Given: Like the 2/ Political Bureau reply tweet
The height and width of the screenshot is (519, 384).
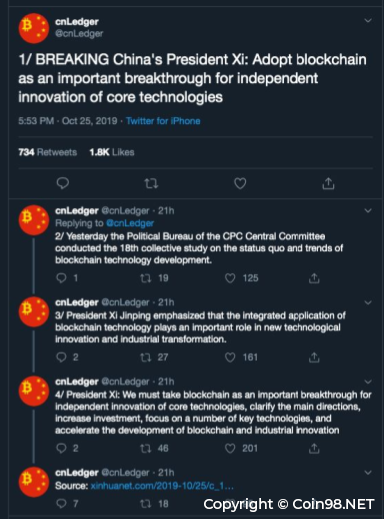Looking at the screenshot, I should pyautogui.click(x=230, y=278).
